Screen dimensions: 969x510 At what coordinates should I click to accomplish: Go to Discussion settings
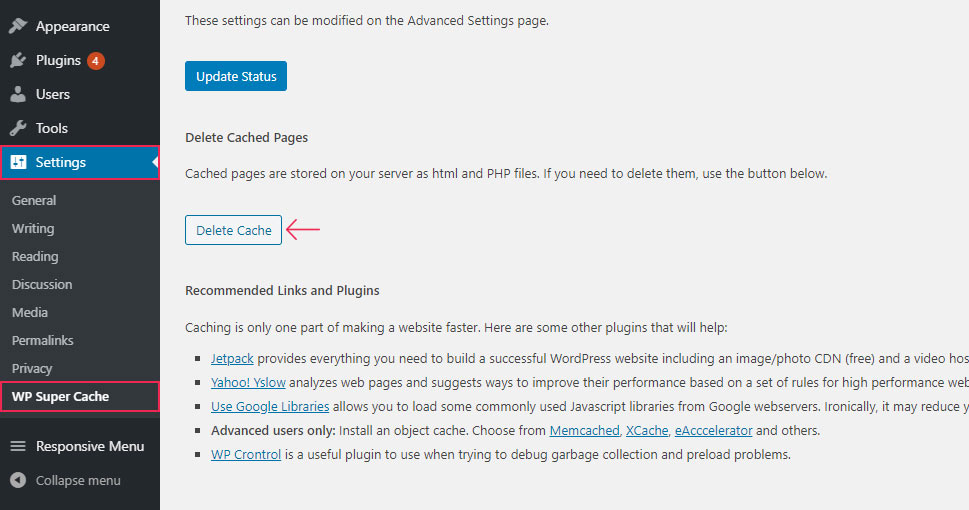(x=42, y=284)
